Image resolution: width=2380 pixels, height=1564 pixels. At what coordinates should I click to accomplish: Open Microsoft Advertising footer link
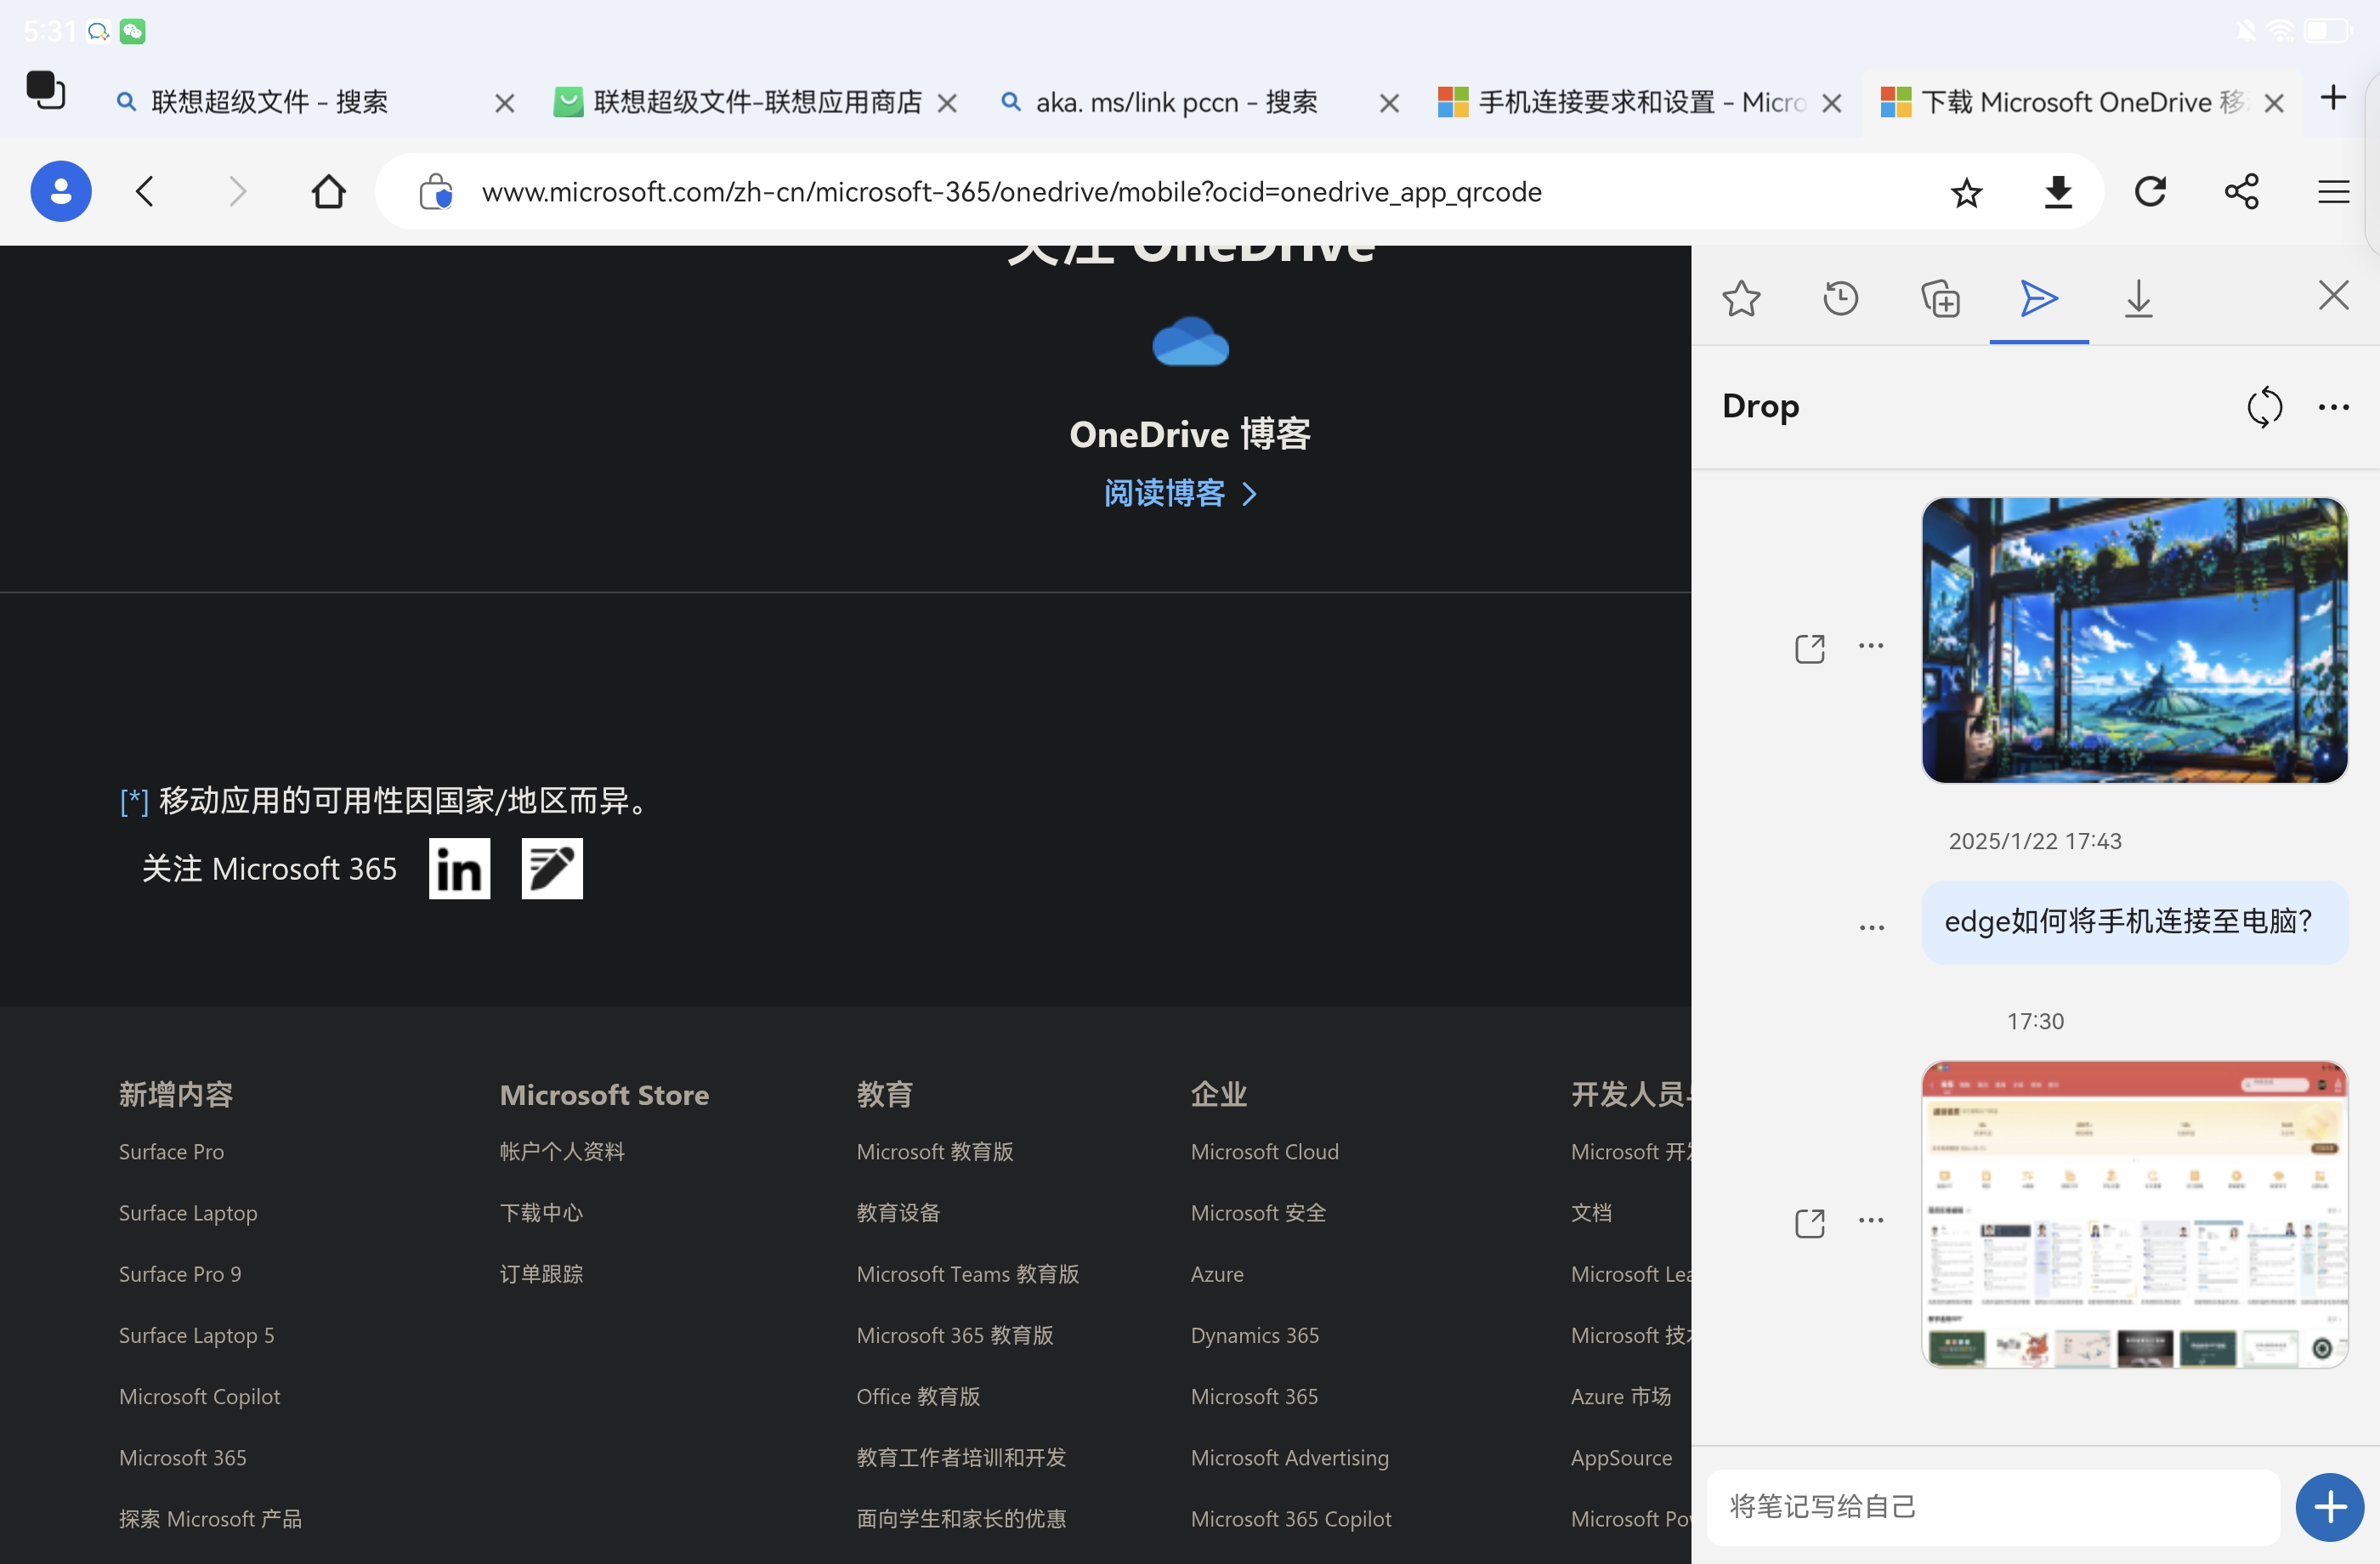pyautogui.click(x=1289, y=1457)
